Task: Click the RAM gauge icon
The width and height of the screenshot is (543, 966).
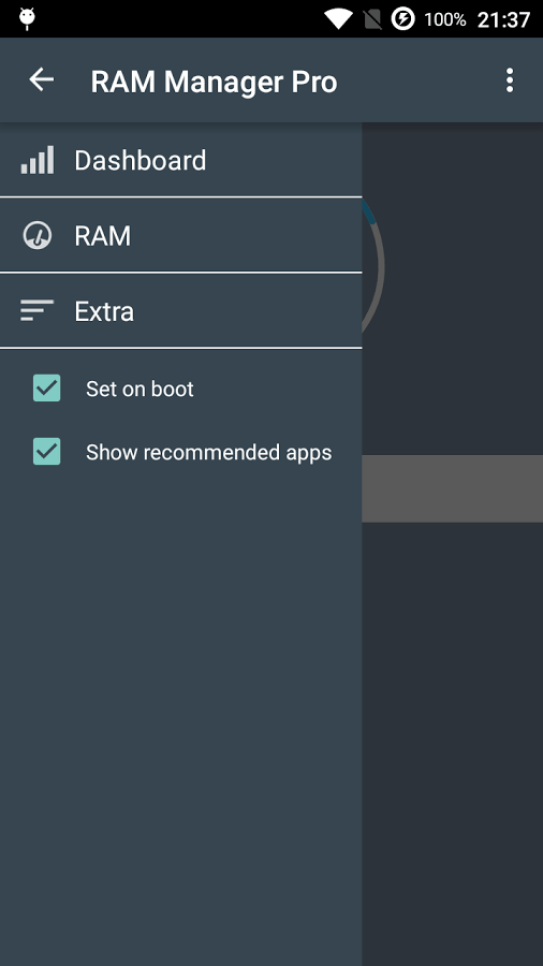Action: (37, 235)
